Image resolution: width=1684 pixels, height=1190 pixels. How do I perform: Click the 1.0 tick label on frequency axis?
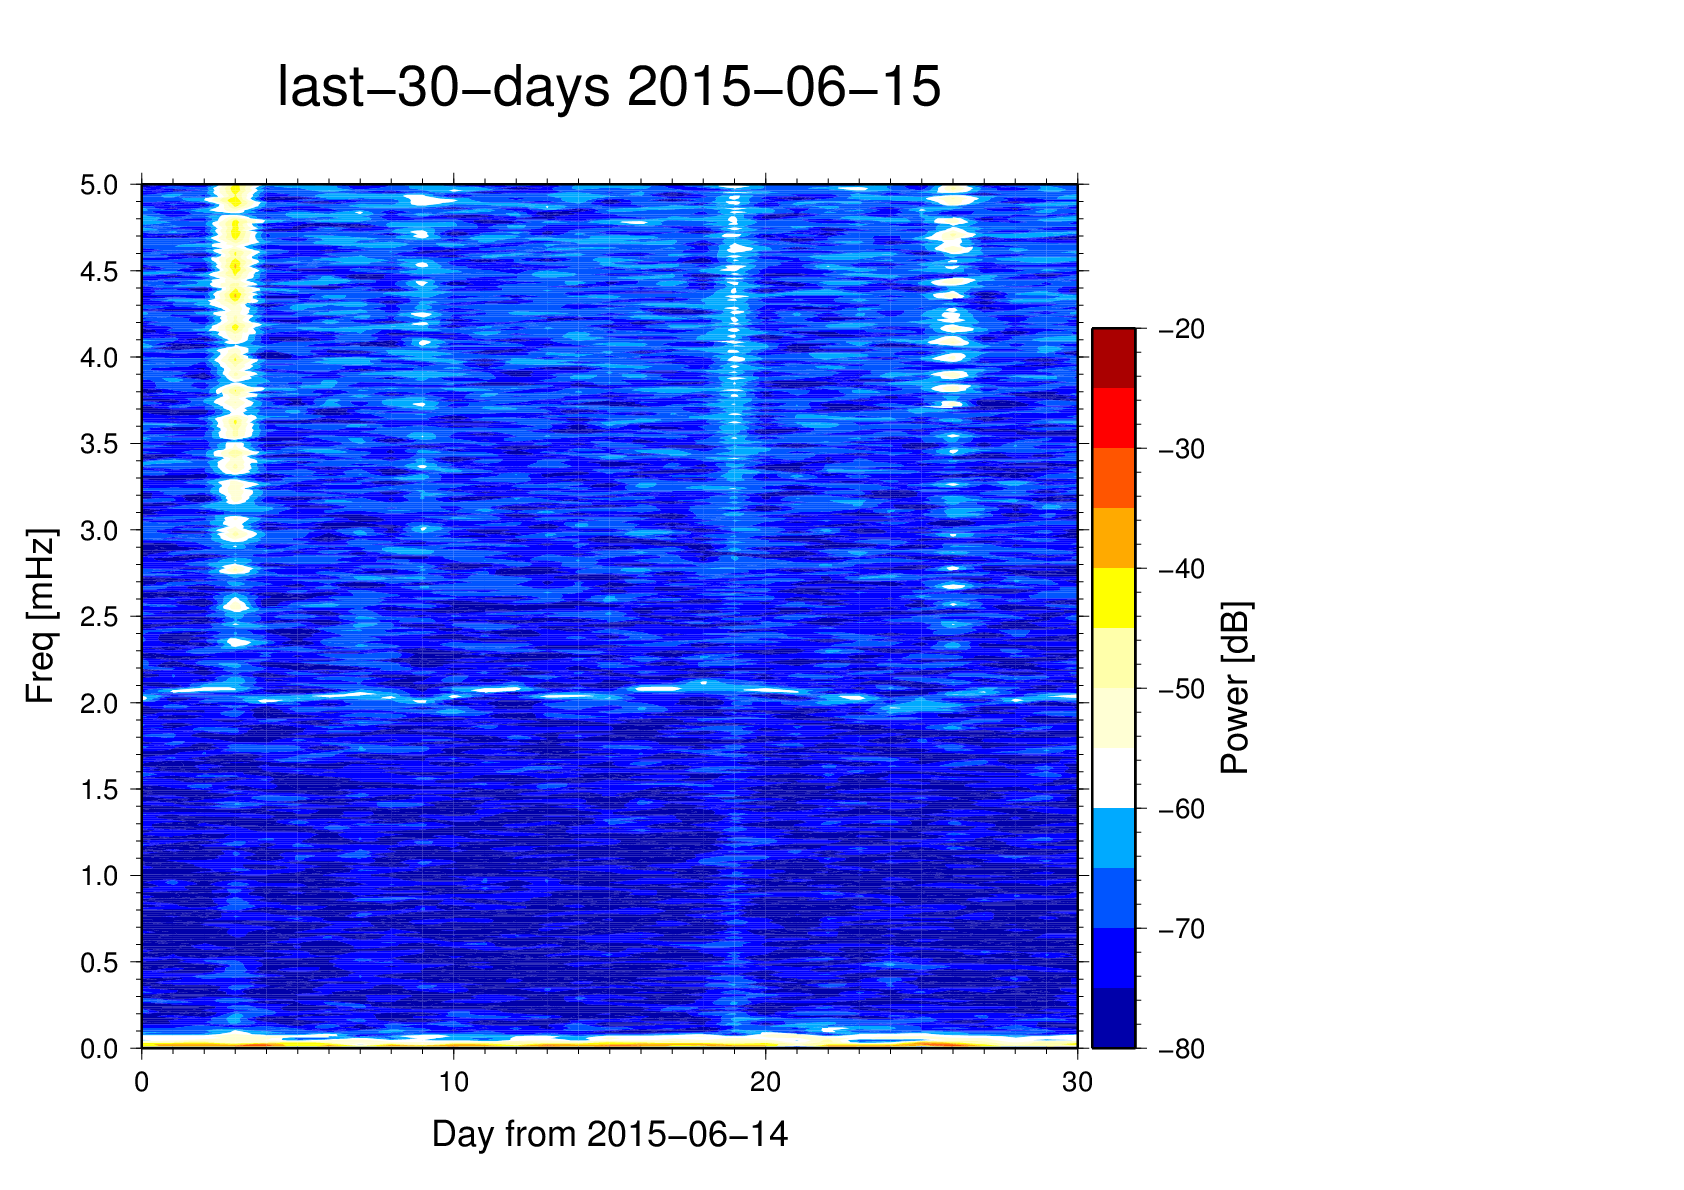pyautogui.click(x=98, y=876)
